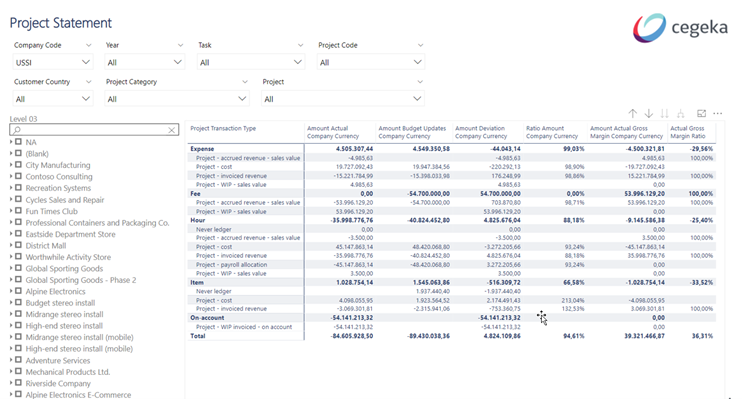Sort by Amount Actual Company Currency header
The image size is (742, 399).
coord(333,132)
